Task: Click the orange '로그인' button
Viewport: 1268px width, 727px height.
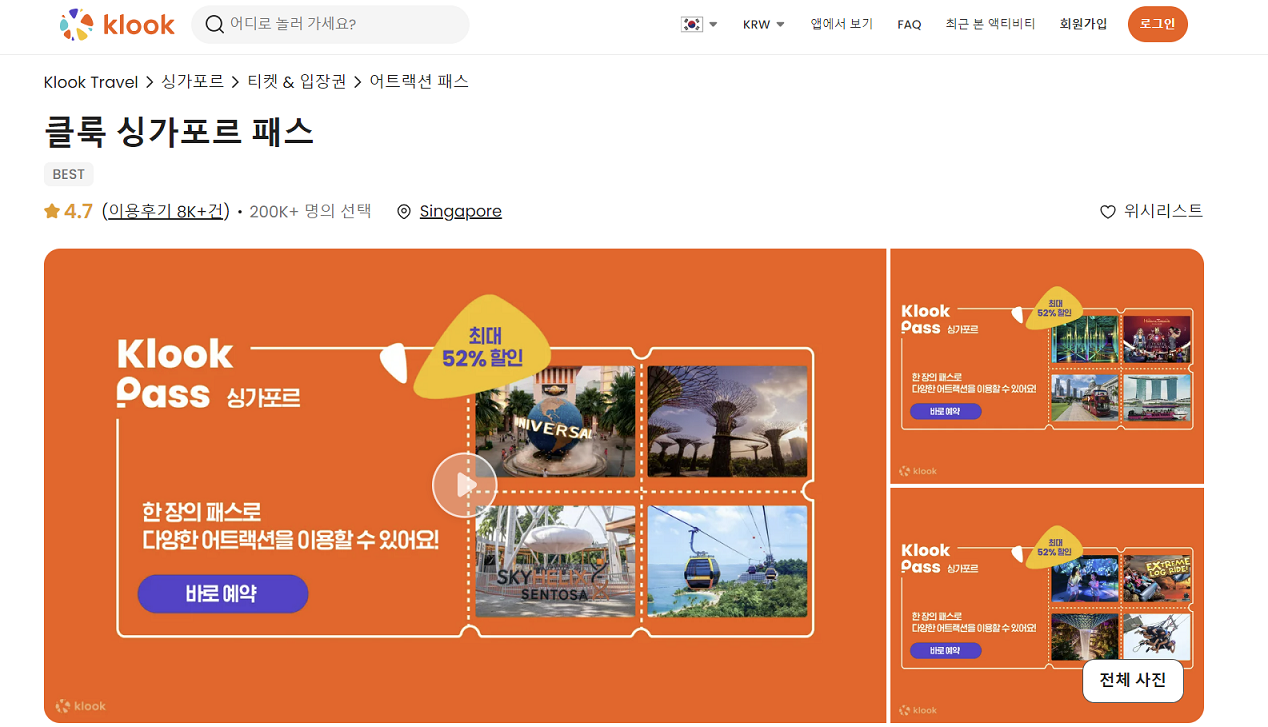Action: 1158,24
